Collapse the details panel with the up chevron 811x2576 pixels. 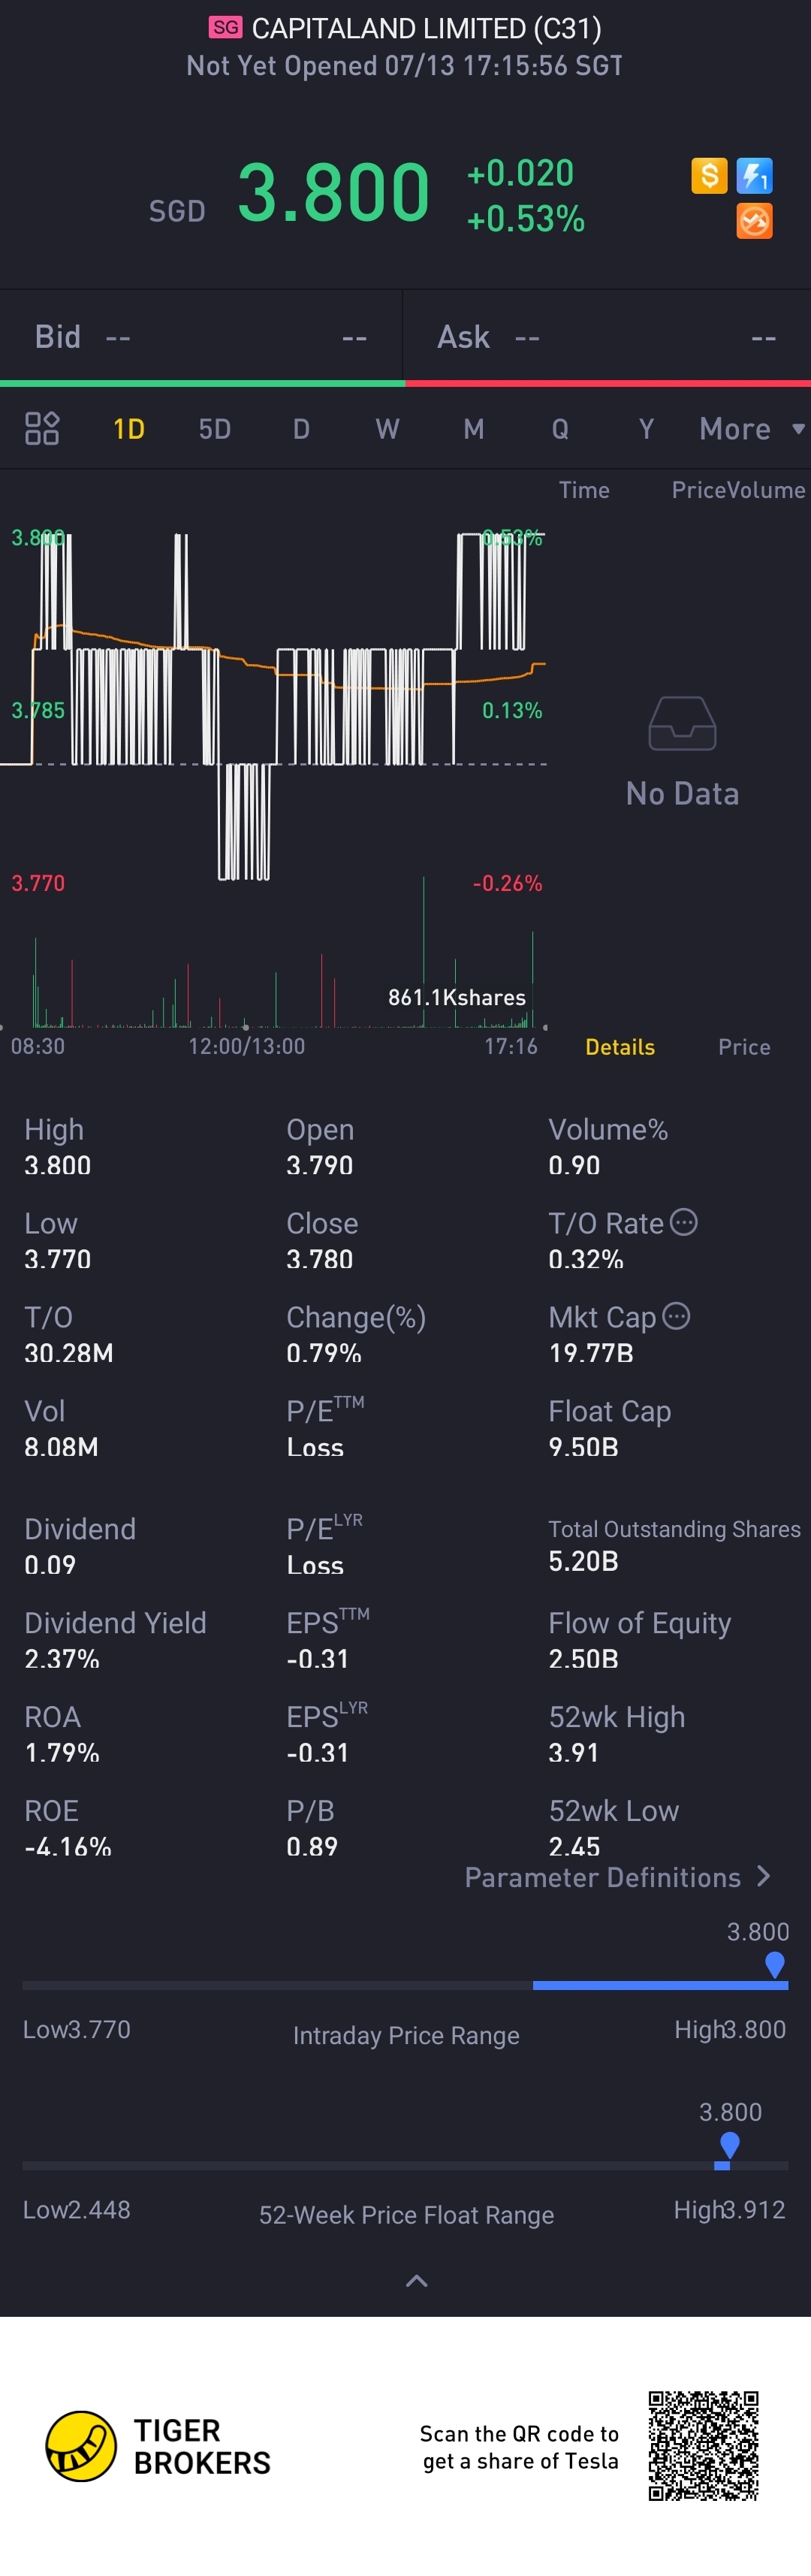pos(416,2280)
